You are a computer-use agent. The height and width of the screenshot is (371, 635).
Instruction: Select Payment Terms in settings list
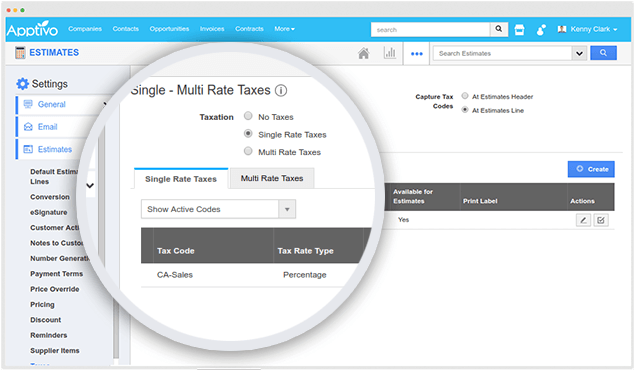tap(56, 274)
